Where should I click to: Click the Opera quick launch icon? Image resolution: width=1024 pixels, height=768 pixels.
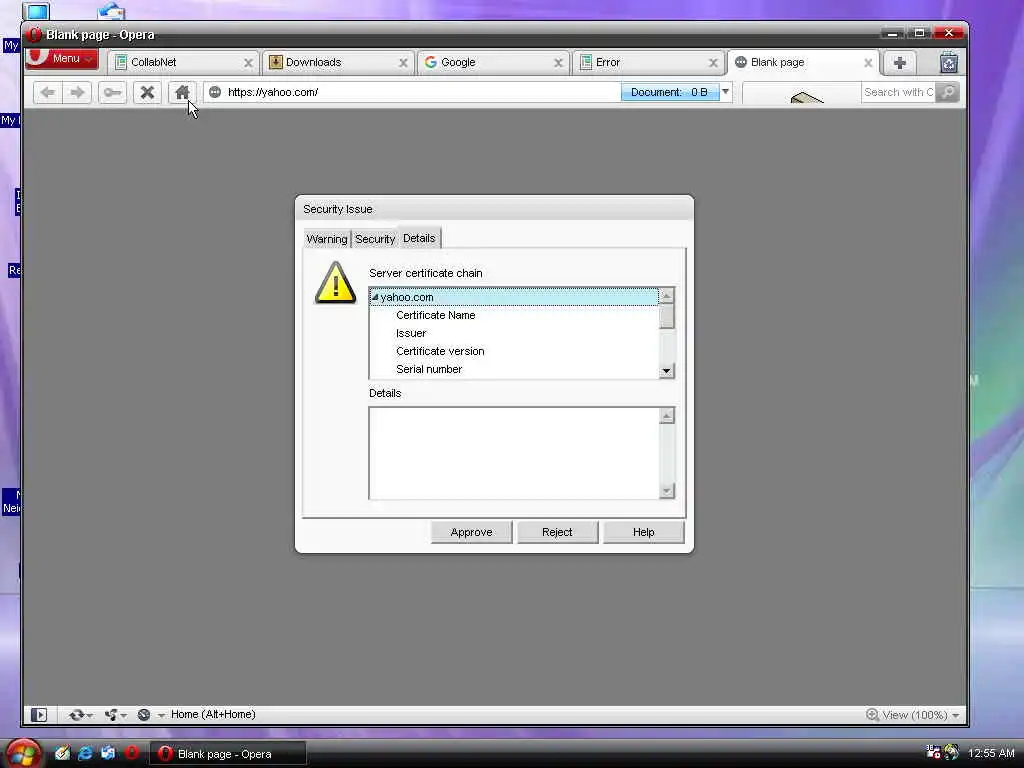pyautogui.click(x=131, y=753)
